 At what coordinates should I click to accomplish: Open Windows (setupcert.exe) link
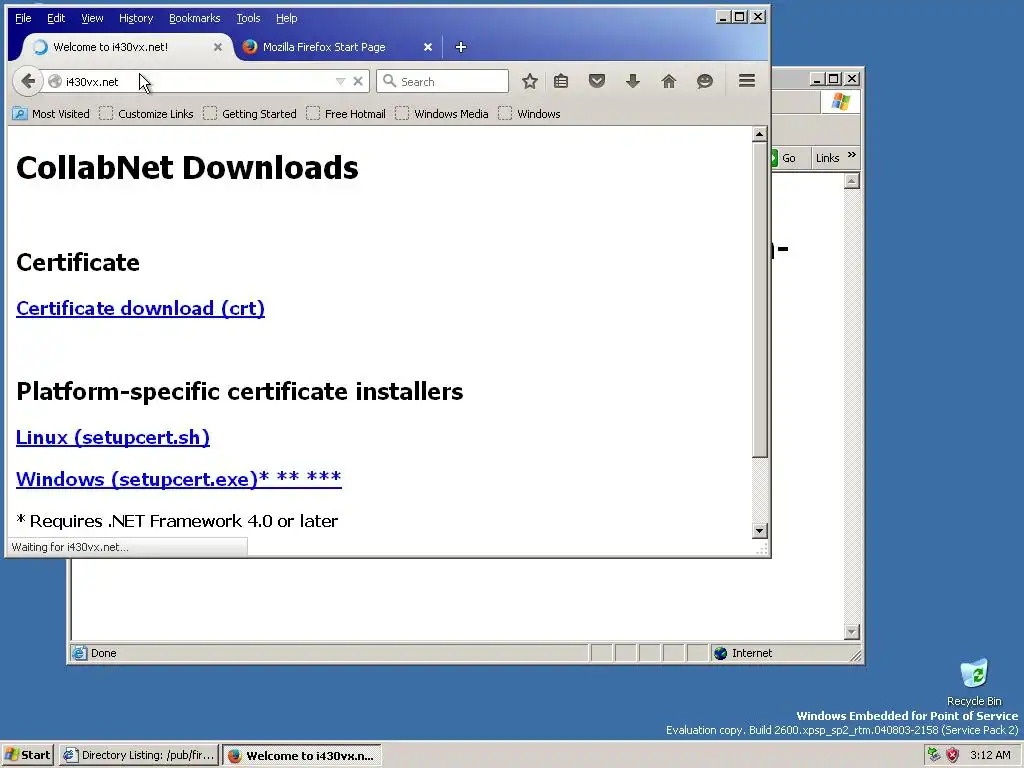pyautogui.click(x=178, y=479)
